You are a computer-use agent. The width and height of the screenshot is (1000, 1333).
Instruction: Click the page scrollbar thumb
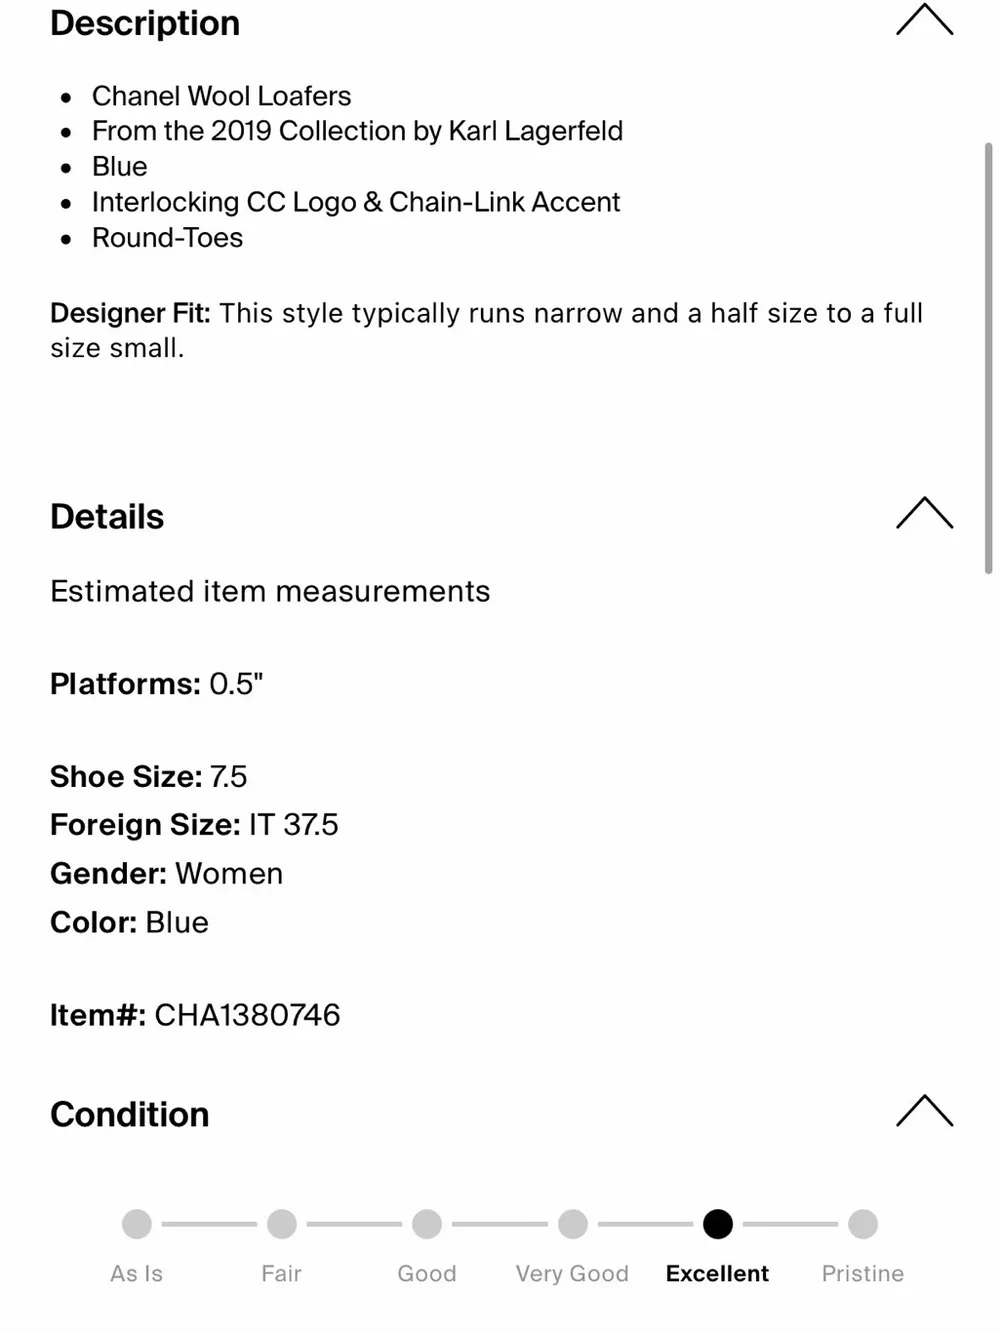pos(989,358)
